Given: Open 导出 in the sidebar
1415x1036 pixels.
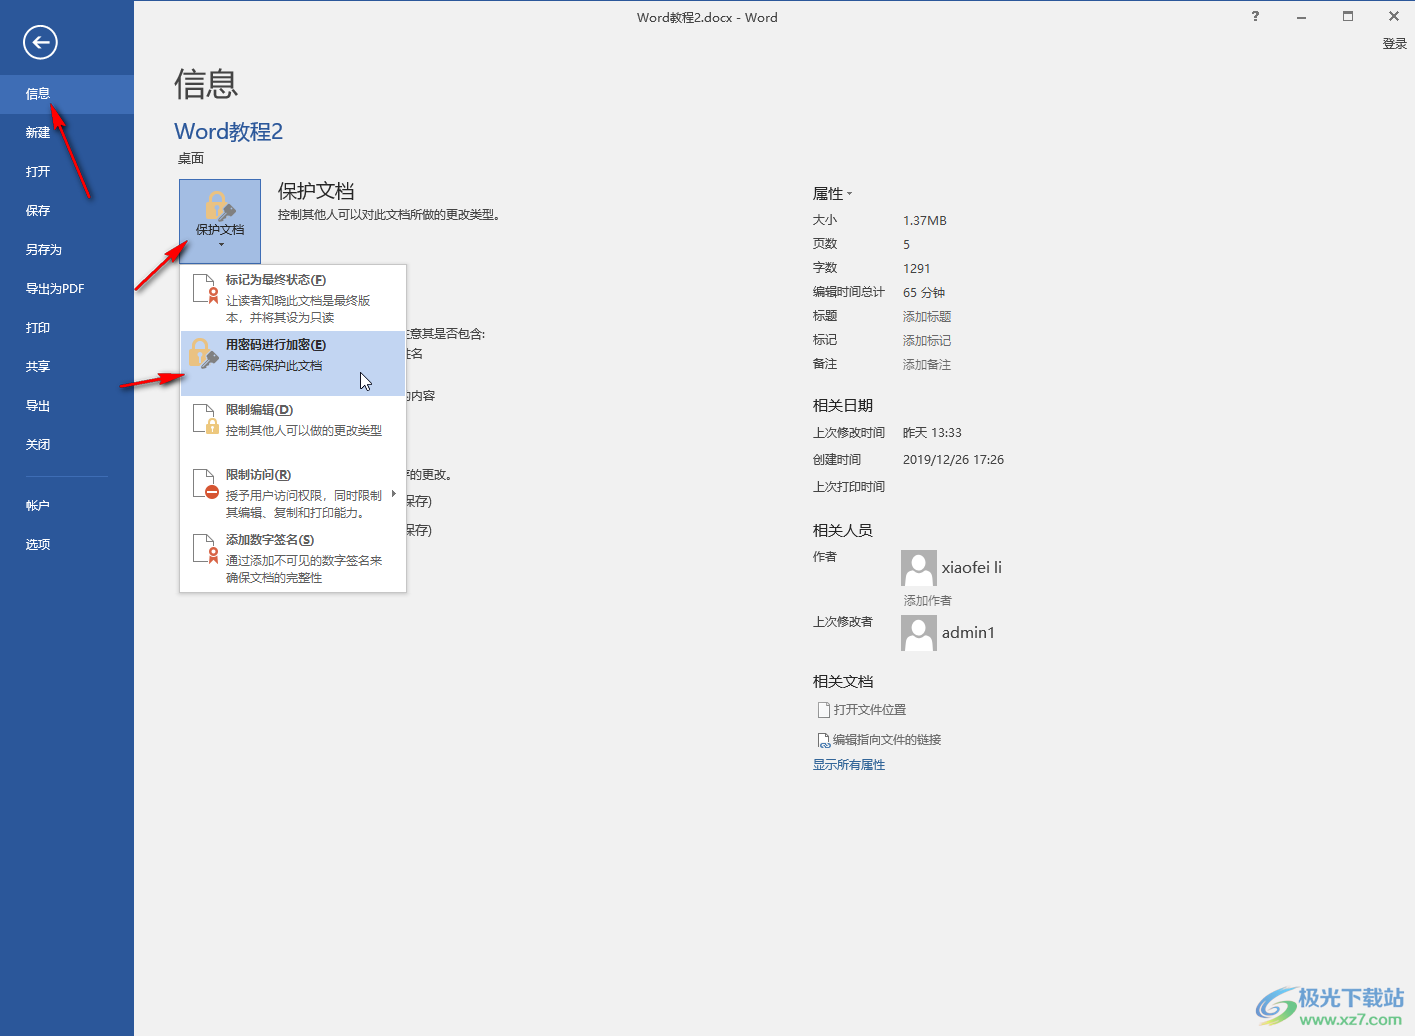Looking at the screenshot, I should click(x=67, y=406).
